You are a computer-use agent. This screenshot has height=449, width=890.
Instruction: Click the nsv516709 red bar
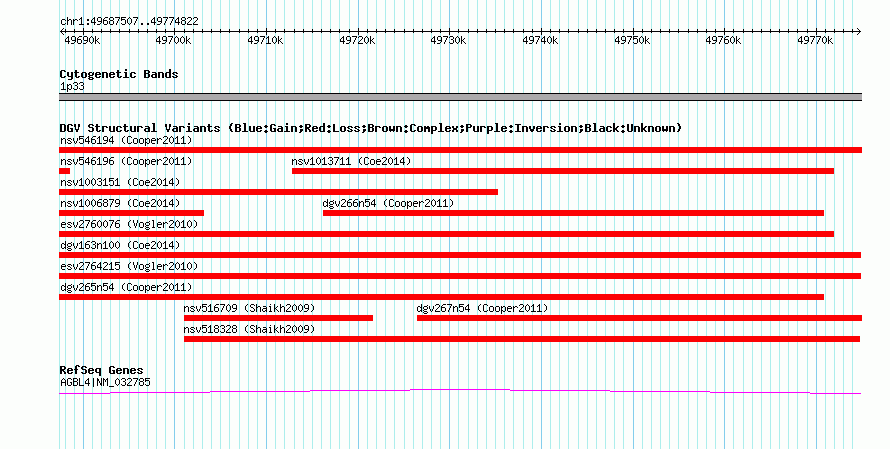tap(279, 318)
